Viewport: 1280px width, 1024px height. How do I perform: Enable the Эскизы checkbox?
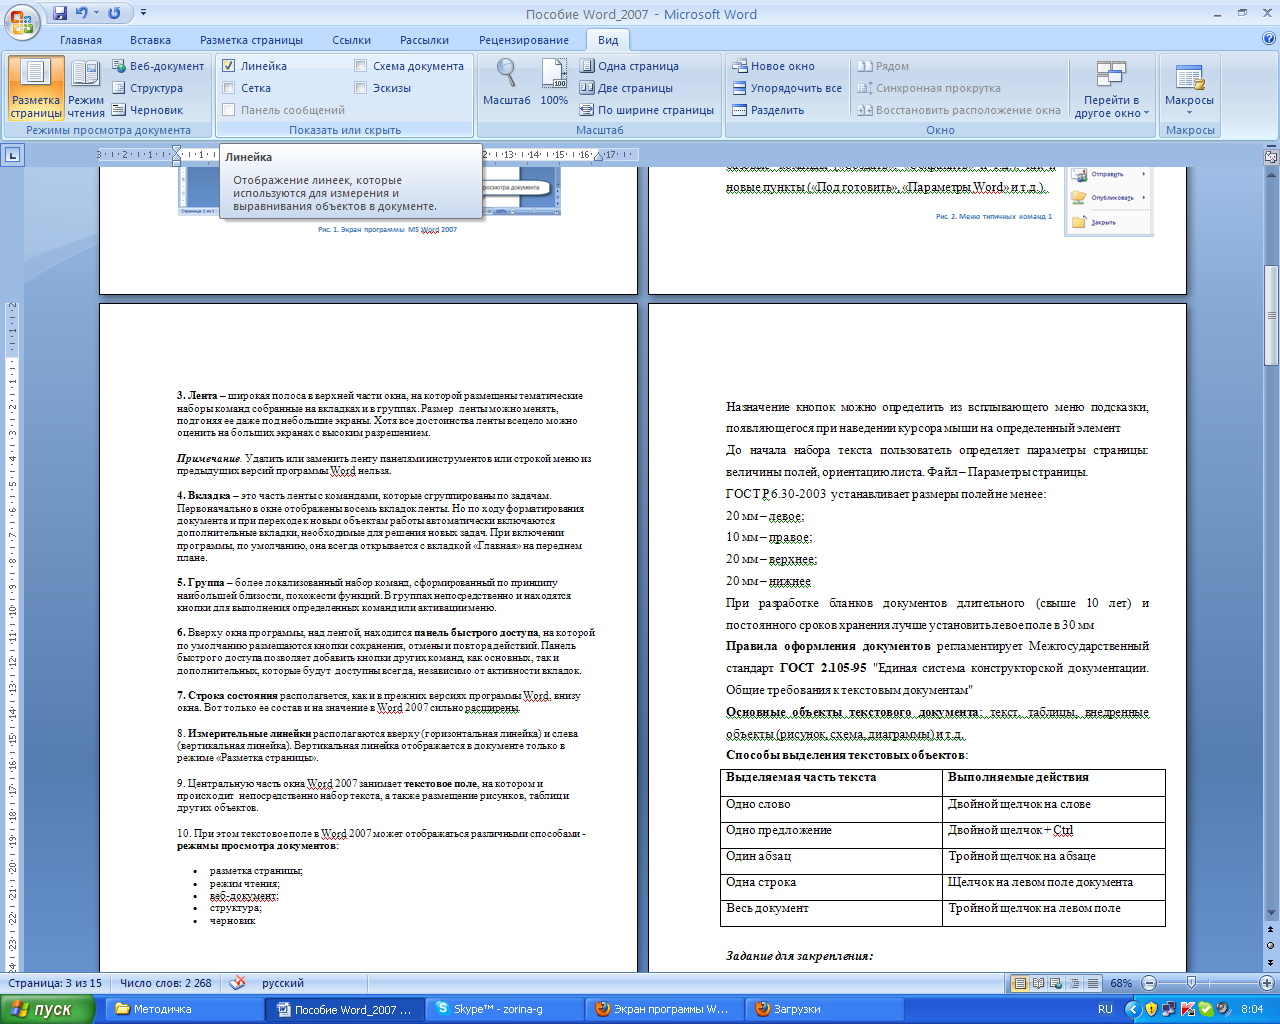pos(360,88)
